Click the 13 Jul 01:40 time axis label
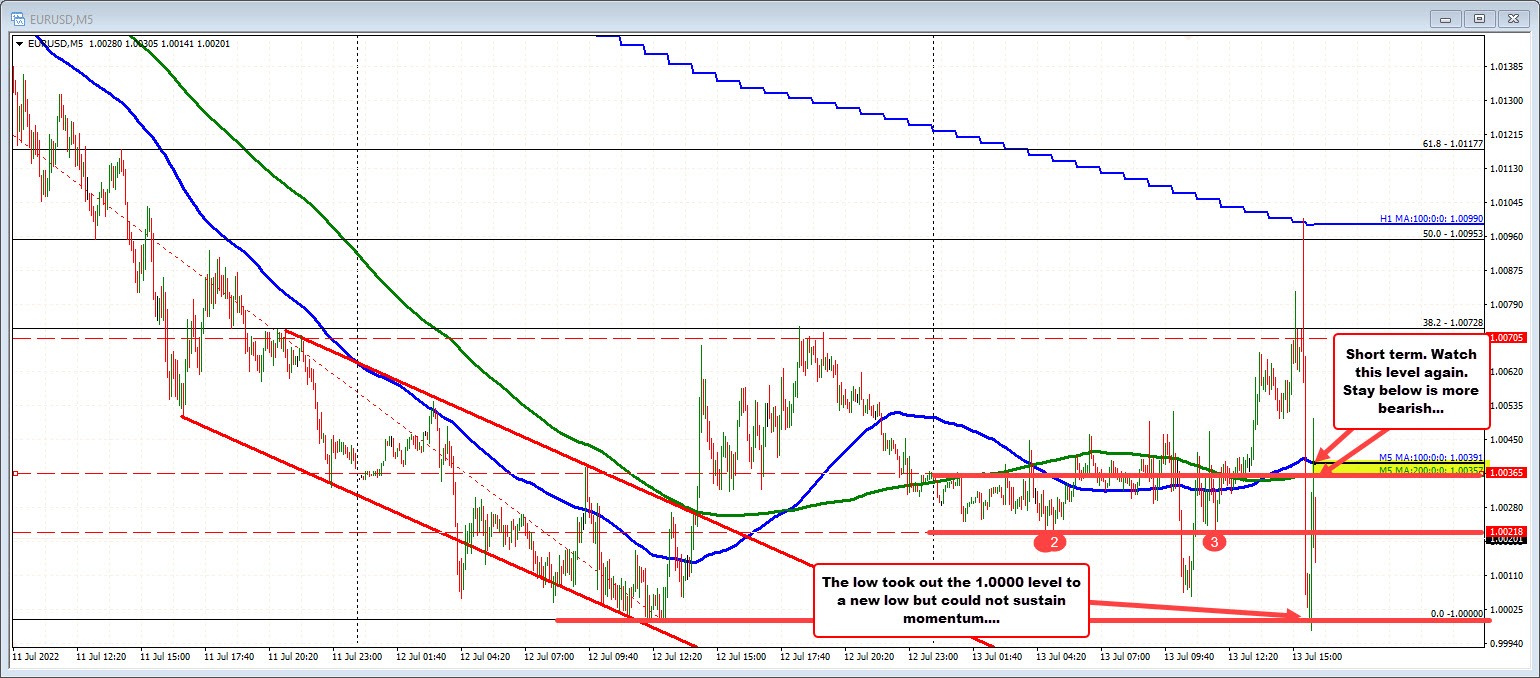The image size is (1540, 678). pyautogui.click(x=997, y=657)
